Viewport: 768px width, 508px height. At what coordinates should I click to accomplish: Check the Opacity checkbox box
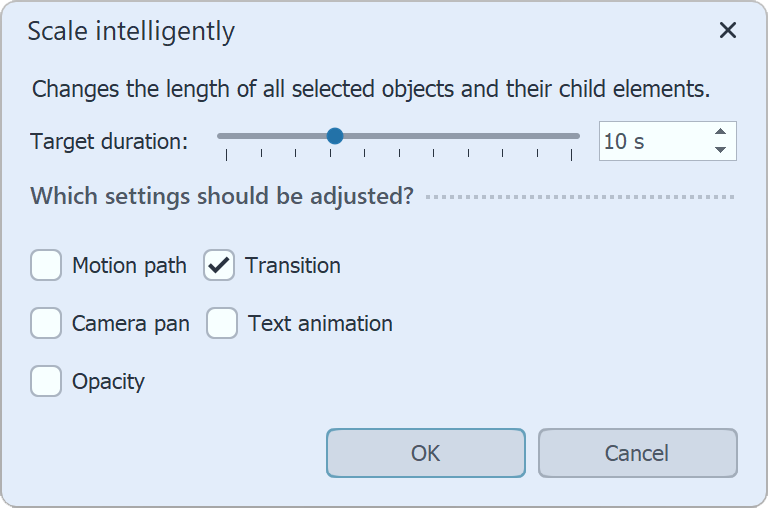coord(46,381)
